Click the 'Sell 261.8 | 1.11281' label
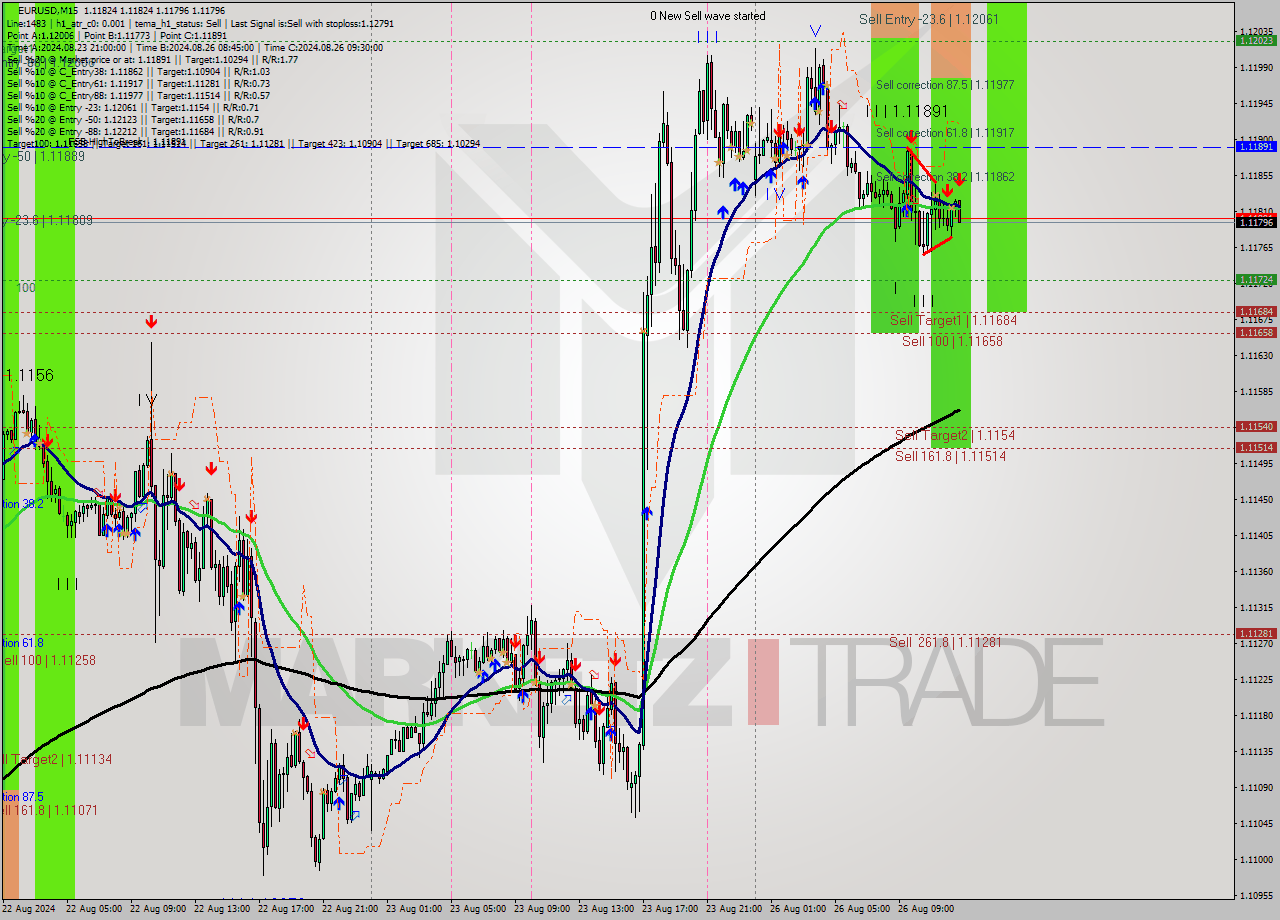The width and height of the screenshot is (1280, 920). (945, 642)
